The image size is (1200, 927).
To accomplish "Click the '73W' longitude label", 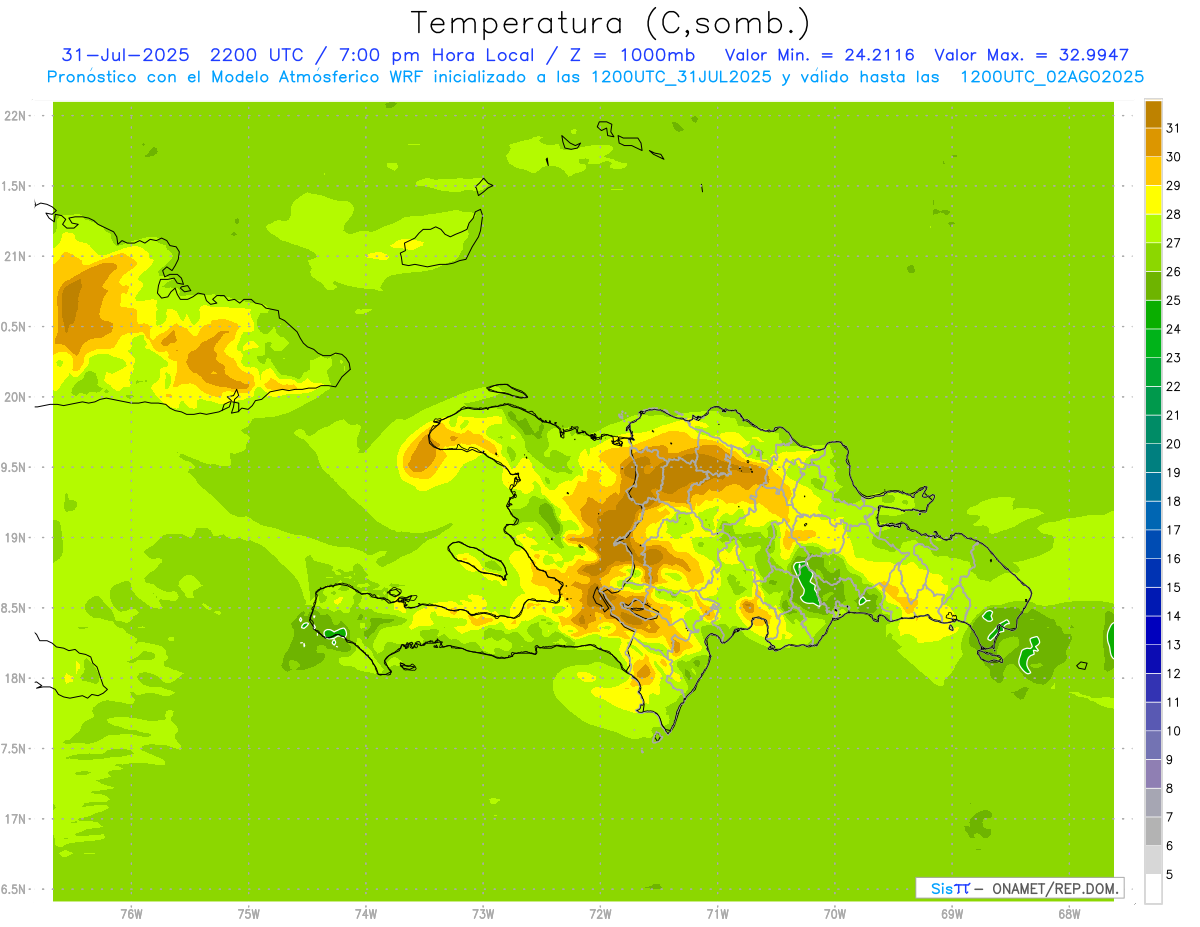I will (483, 914).
